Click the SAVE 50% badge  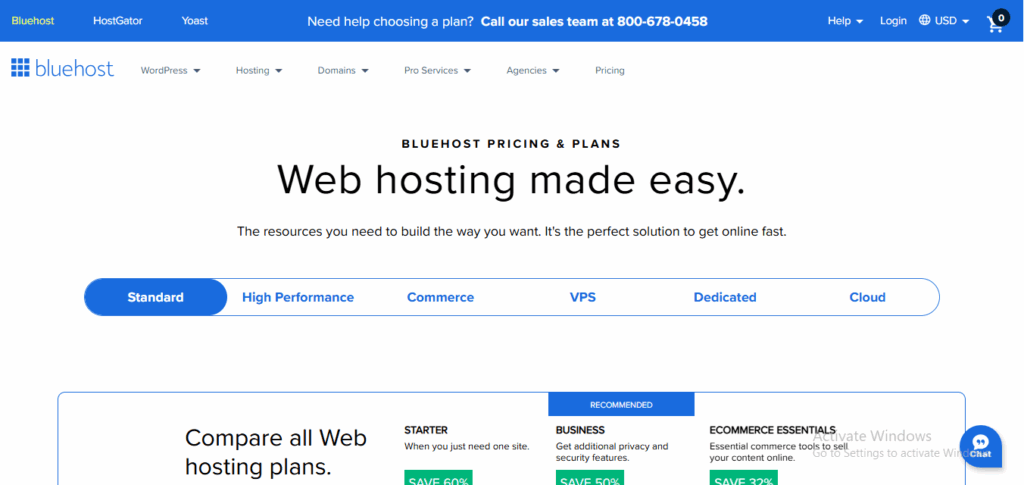[590, 478]
